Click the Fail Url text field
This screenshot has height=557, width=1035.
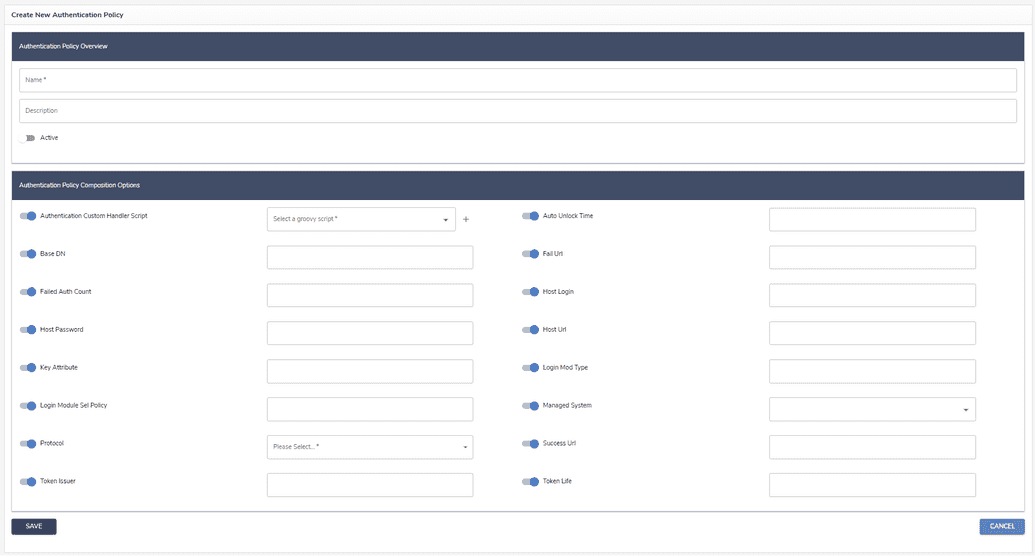pyautogui.click(x=872, y=257)
